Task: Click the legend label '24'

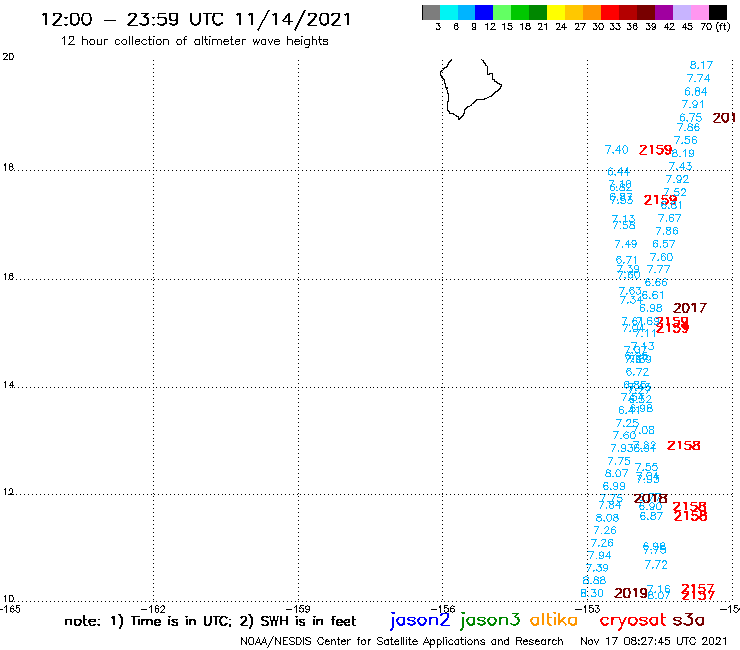Action: tap(561, 27)
